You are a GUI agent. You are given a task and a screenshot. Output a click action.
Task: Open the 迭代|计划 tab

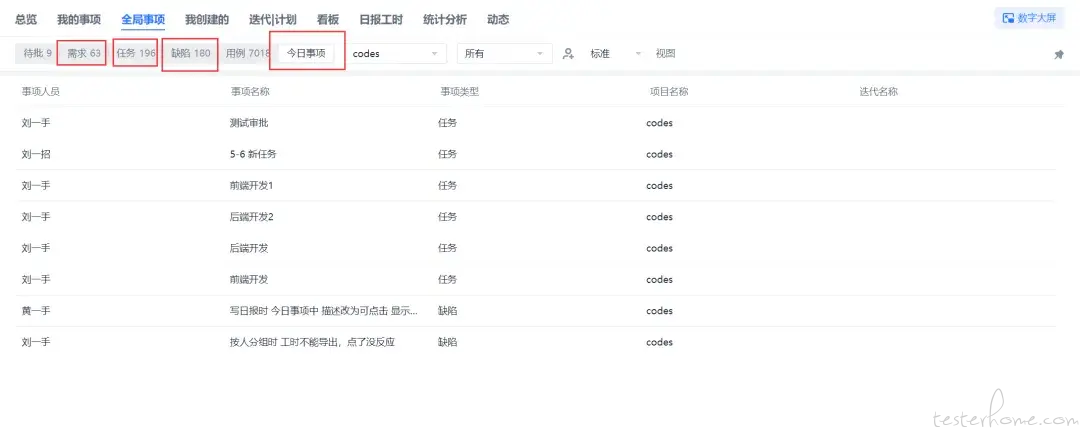click(273, 19)
